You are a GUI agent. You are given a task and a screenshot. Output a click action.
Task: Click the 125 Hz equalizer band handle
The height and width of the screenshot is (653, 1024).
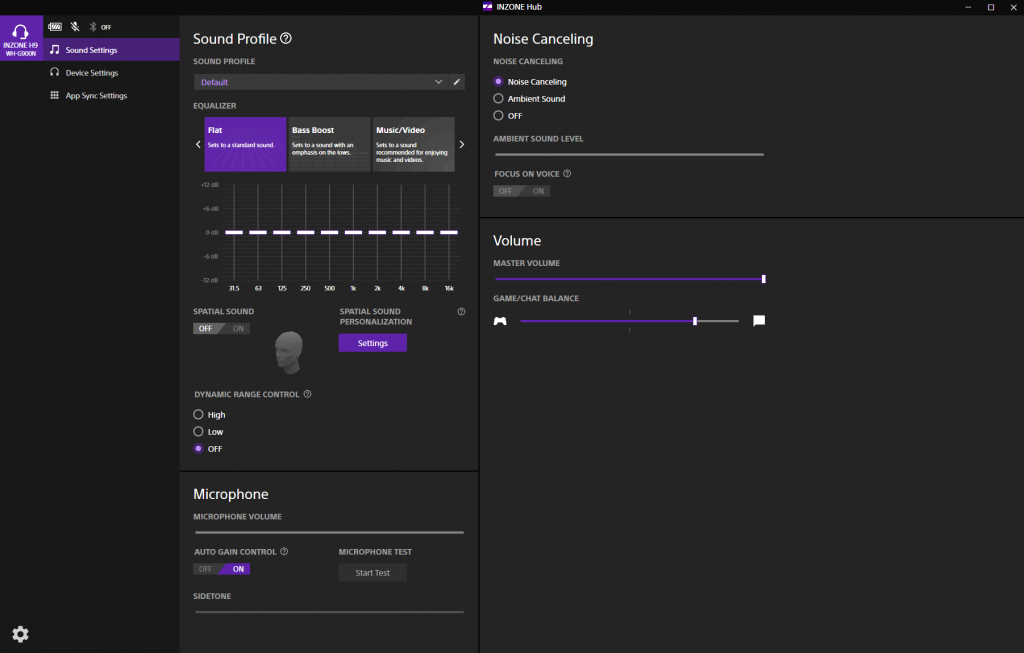(x=281, y=232)
